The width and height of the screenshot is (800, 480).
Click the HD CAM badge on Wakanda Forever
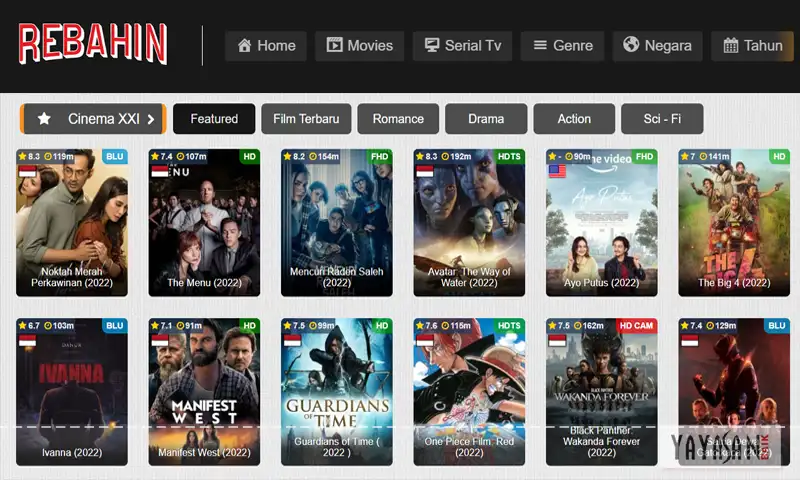coord(636,325)
